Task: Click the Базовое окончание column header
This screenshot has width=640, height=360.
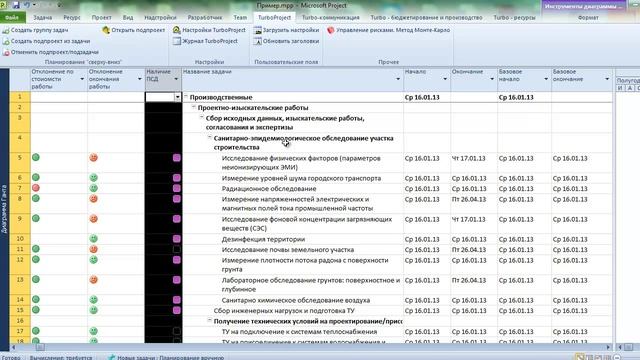Action: tap(582, 79)
